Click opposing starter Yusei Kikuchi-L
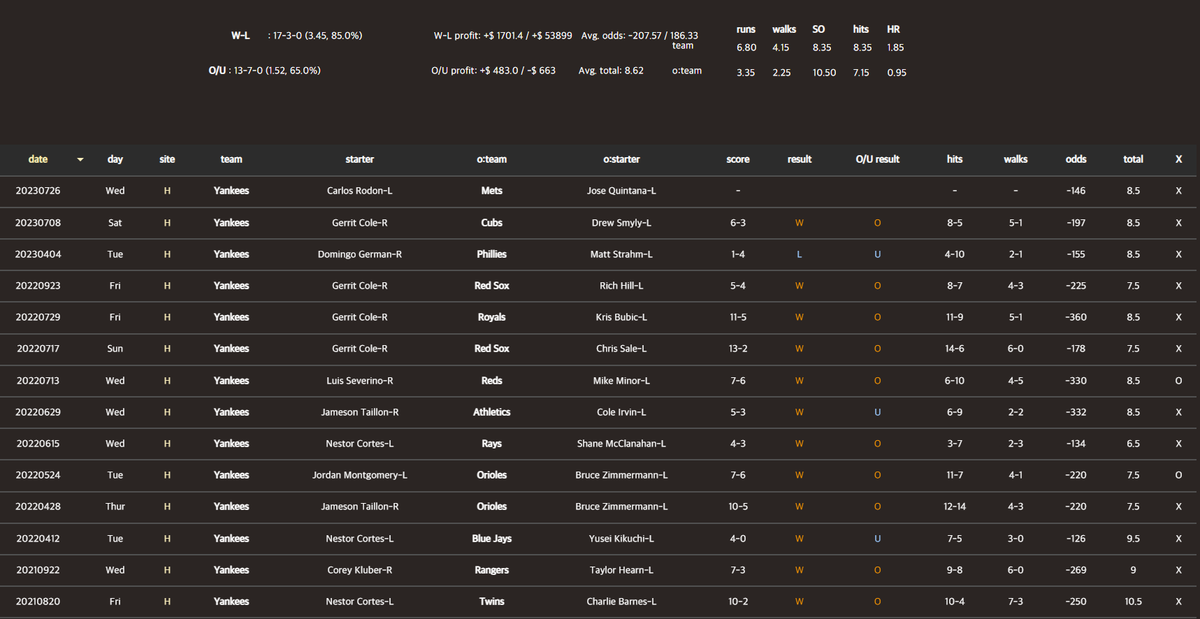Screen dimensions: 1200x619 (621, 538)
